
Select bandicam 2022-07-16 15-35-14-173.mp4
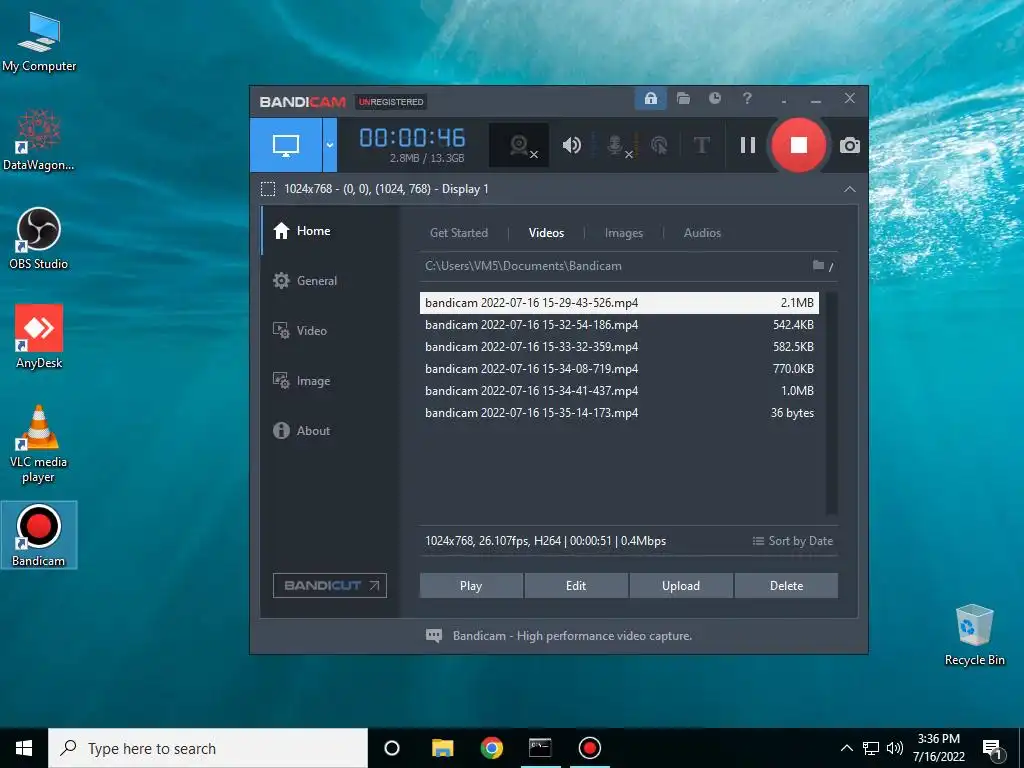coord(619,413)
